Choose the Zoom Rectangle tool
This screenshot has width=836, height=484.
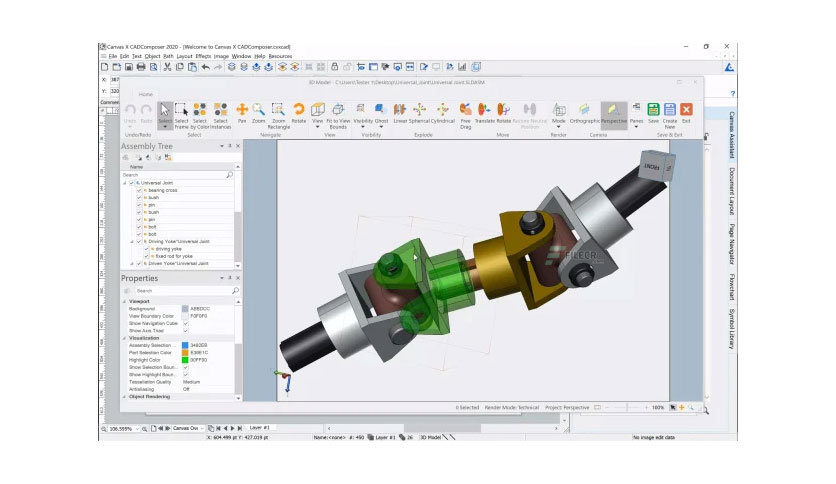278,116
